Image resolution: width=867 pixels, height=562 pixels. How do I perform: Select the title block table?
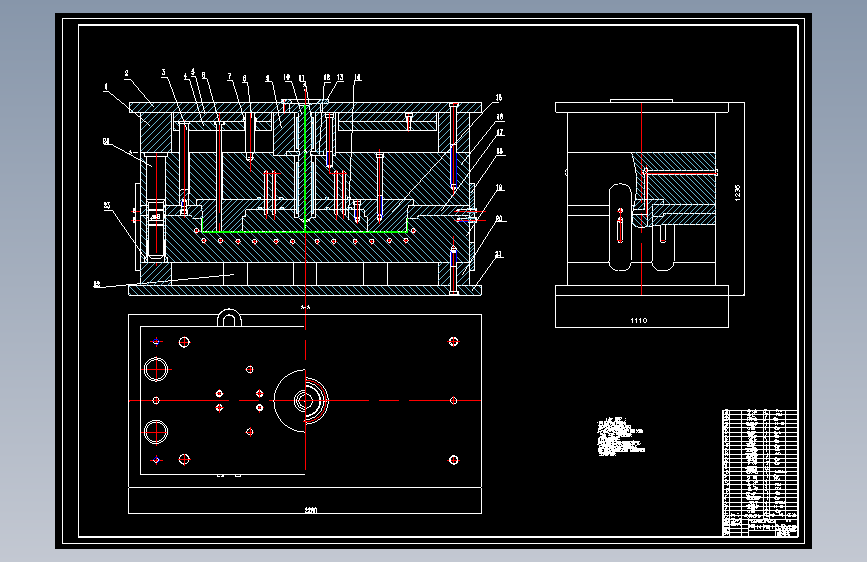click(x=760, y=472)
